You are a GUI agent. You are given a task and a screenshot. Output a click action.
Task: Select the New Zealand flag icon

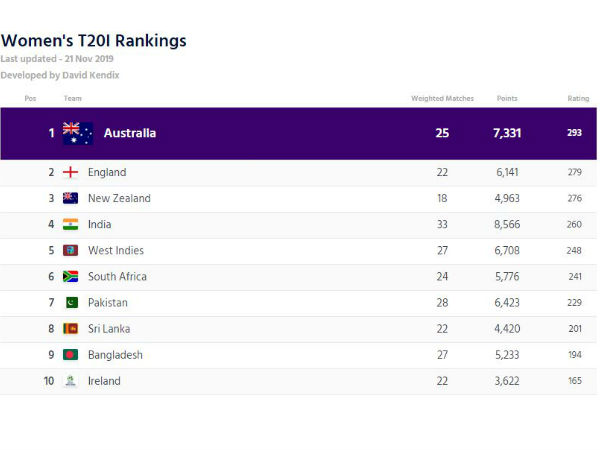(x=71, y=198)
